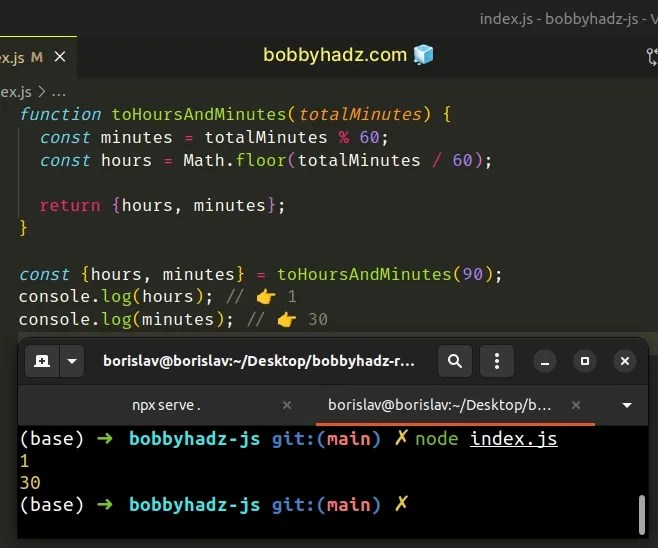Screen dimensions: 658x548
Task: Click the breadcrumb ellipsis in editor
Action: (58, 92)
